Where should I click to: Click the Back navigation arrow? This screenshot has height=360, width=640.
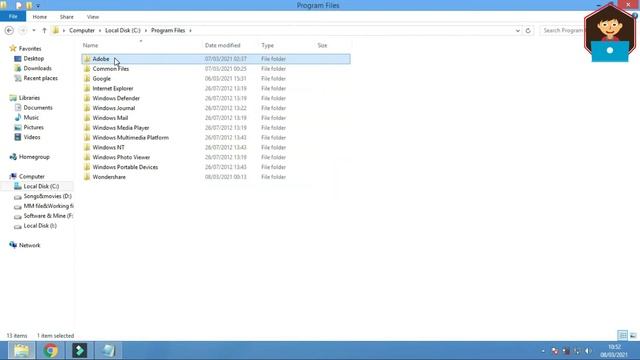[9, 31]
